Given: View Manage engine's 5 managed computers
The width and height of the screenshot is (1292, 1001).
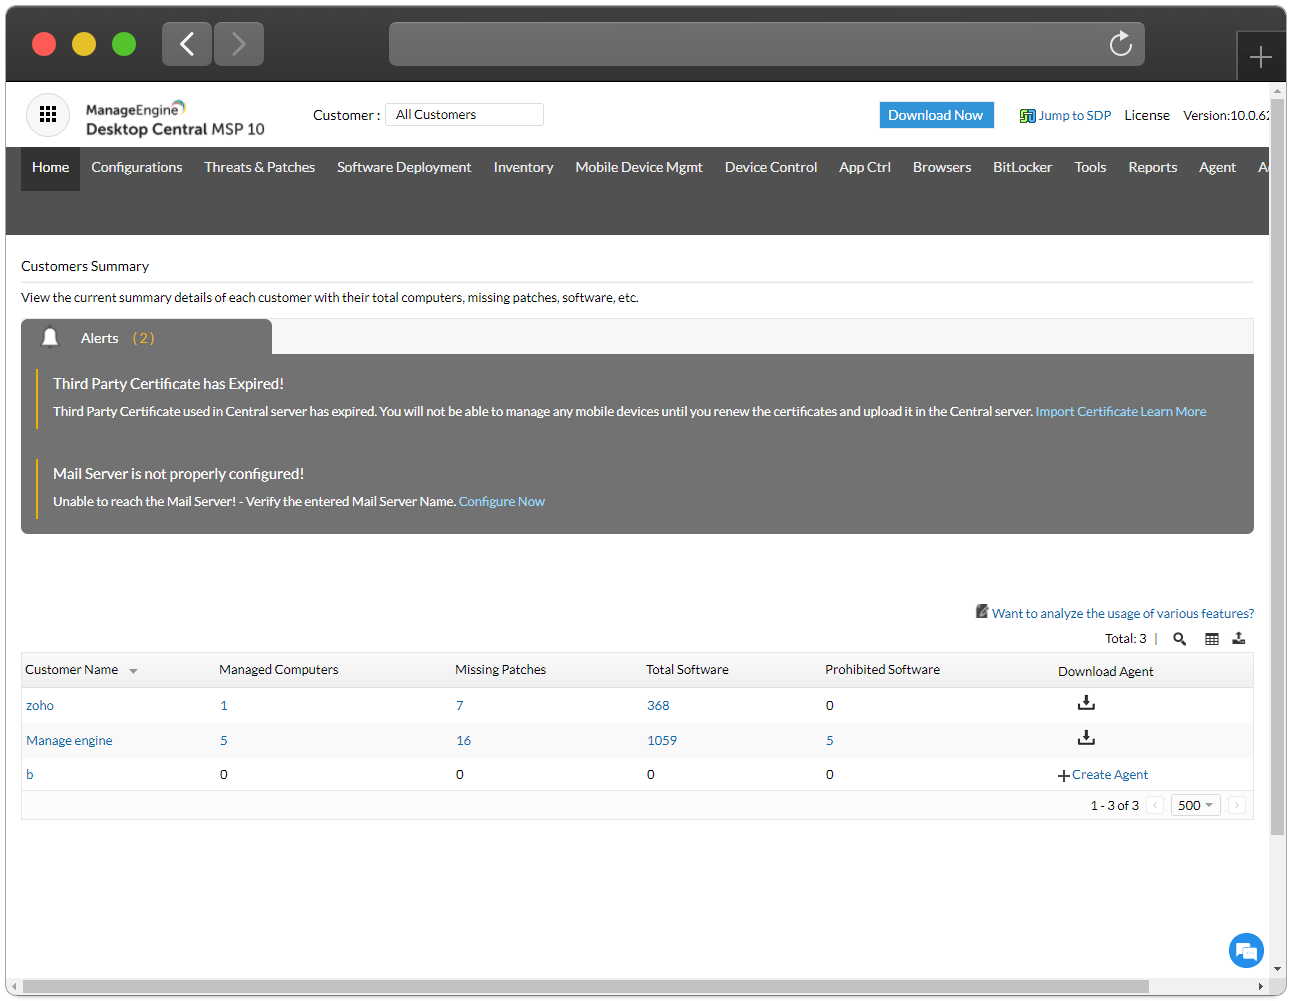Looking at the screenshot, I should [x=224, y=741].
